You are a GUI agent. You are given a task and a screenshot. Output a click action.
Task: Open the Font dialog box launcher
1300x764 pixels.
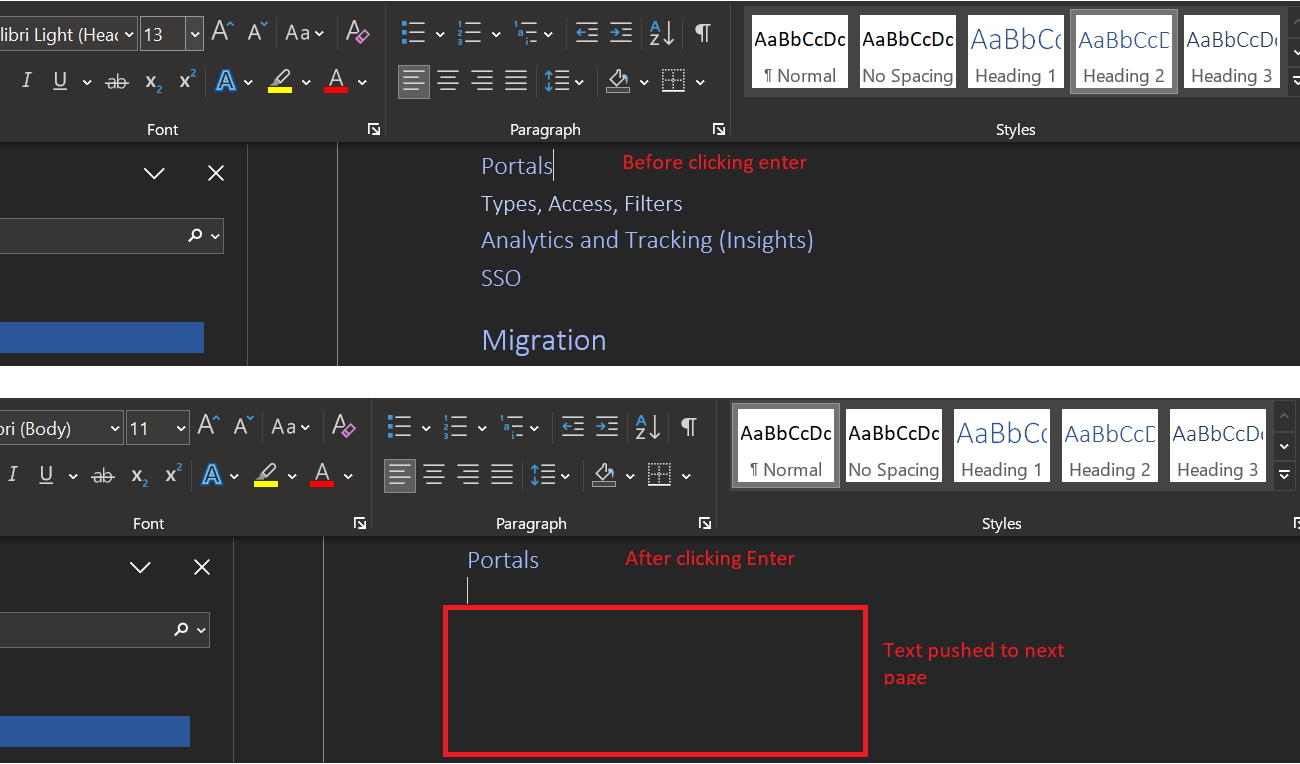[x=373, y=129]
